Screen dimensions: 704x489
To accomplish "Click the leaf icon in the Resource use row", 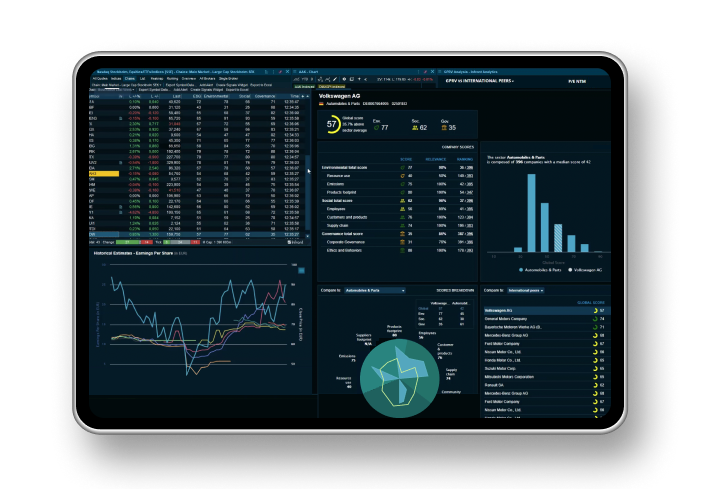I will (402, 176).
